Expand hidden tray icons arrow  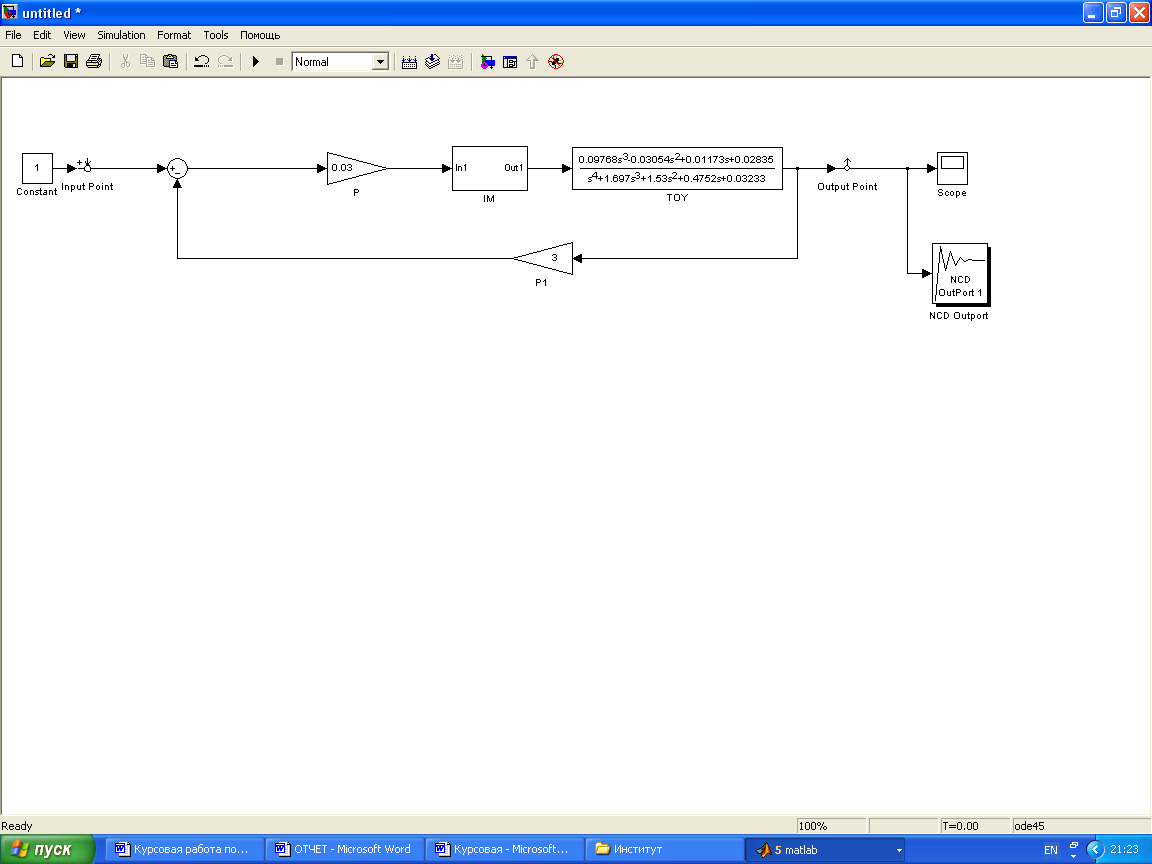[1095, 850]
